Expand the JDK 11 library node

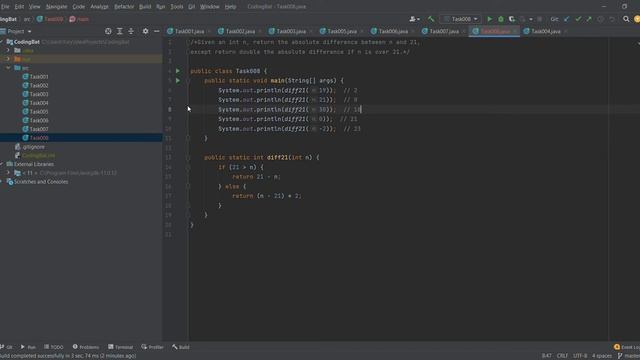click(8, 173)
